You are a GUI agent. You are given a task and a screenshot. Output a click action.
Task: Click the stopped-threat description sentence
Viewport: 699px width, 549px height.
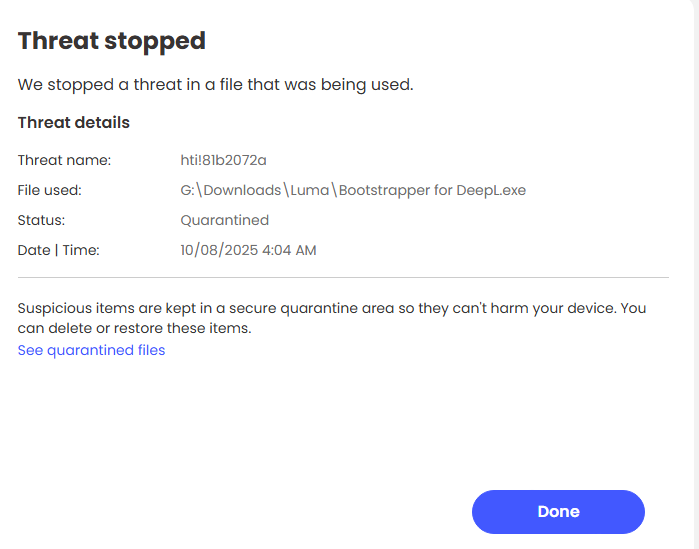[x=215, y=85]
